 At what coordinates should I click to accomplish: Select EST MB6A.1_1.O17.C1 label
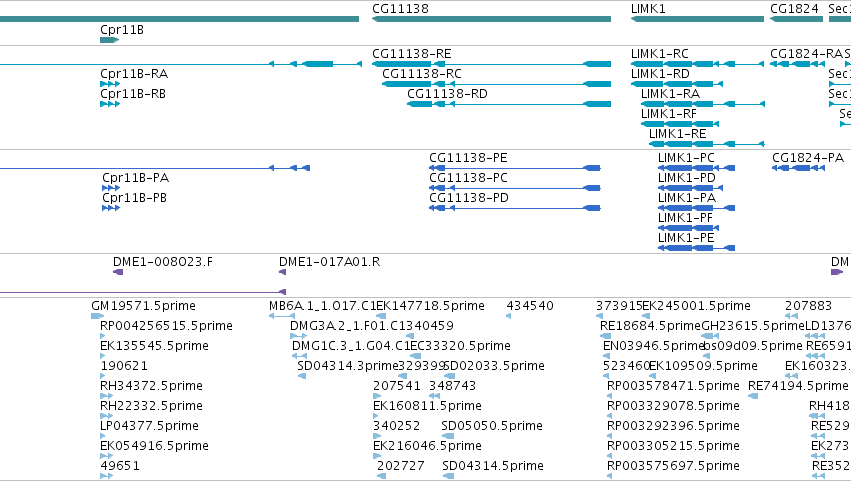click(x=322, y=306)
